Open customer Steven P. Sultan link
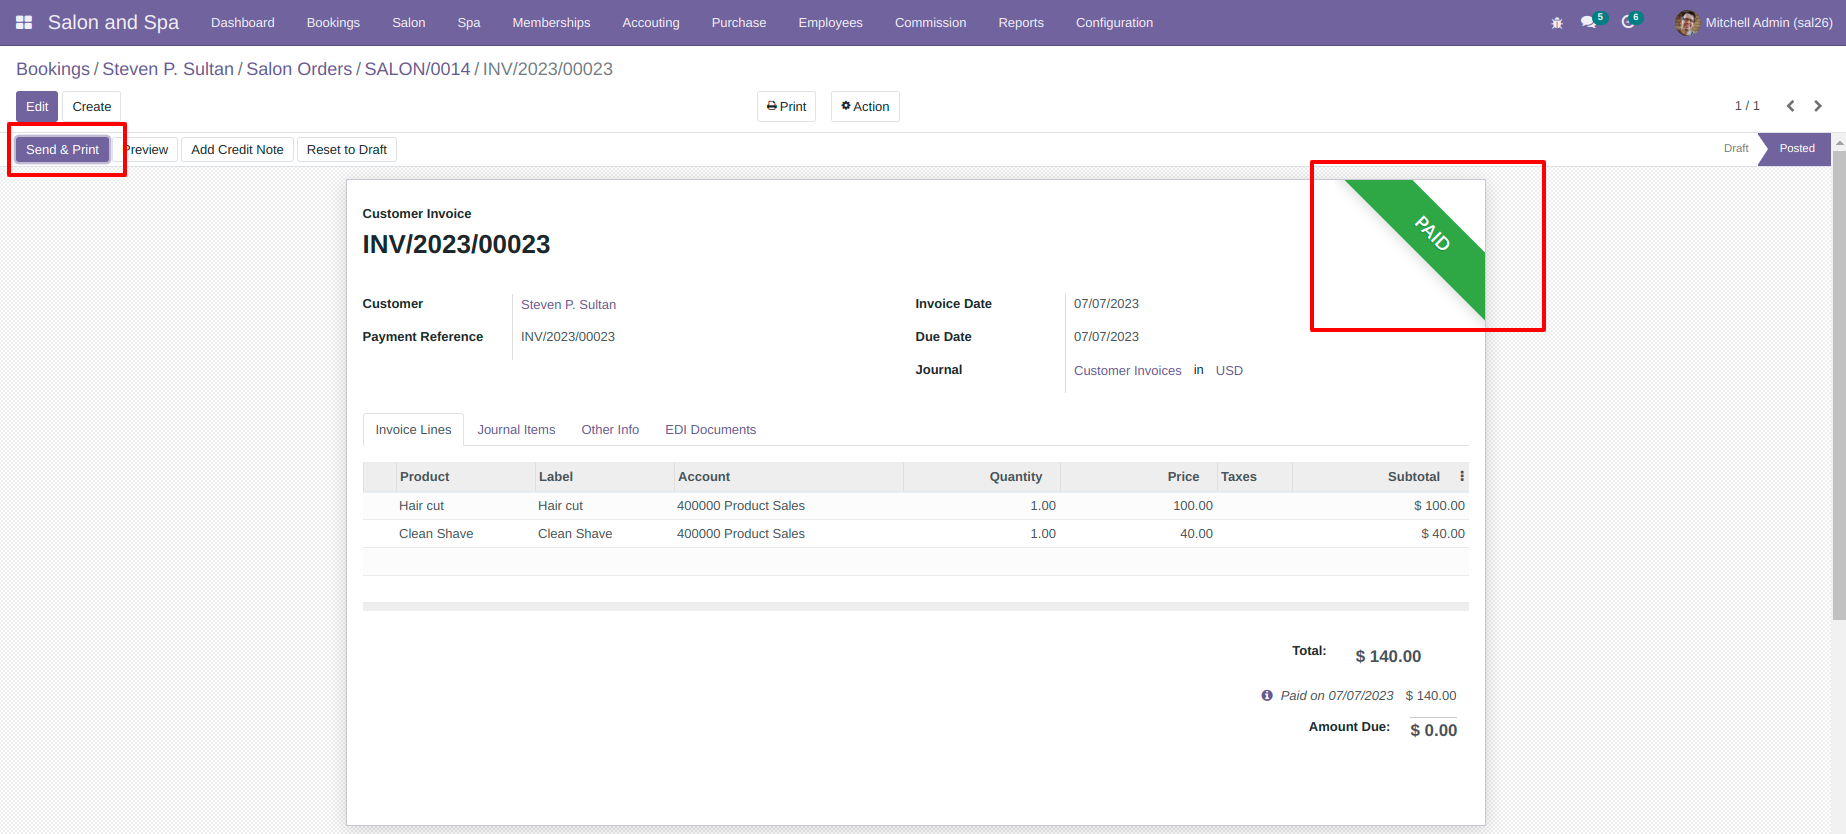The image size is (1846, 834). 568,304
